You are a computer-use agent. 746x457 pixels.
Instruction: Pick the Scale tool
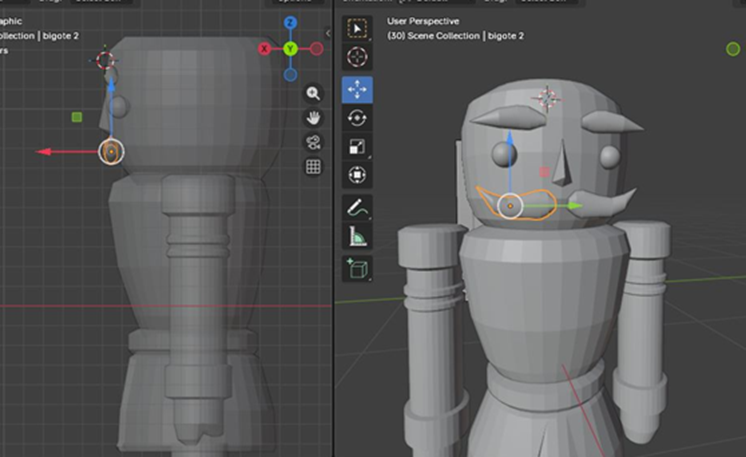(357, 147)
